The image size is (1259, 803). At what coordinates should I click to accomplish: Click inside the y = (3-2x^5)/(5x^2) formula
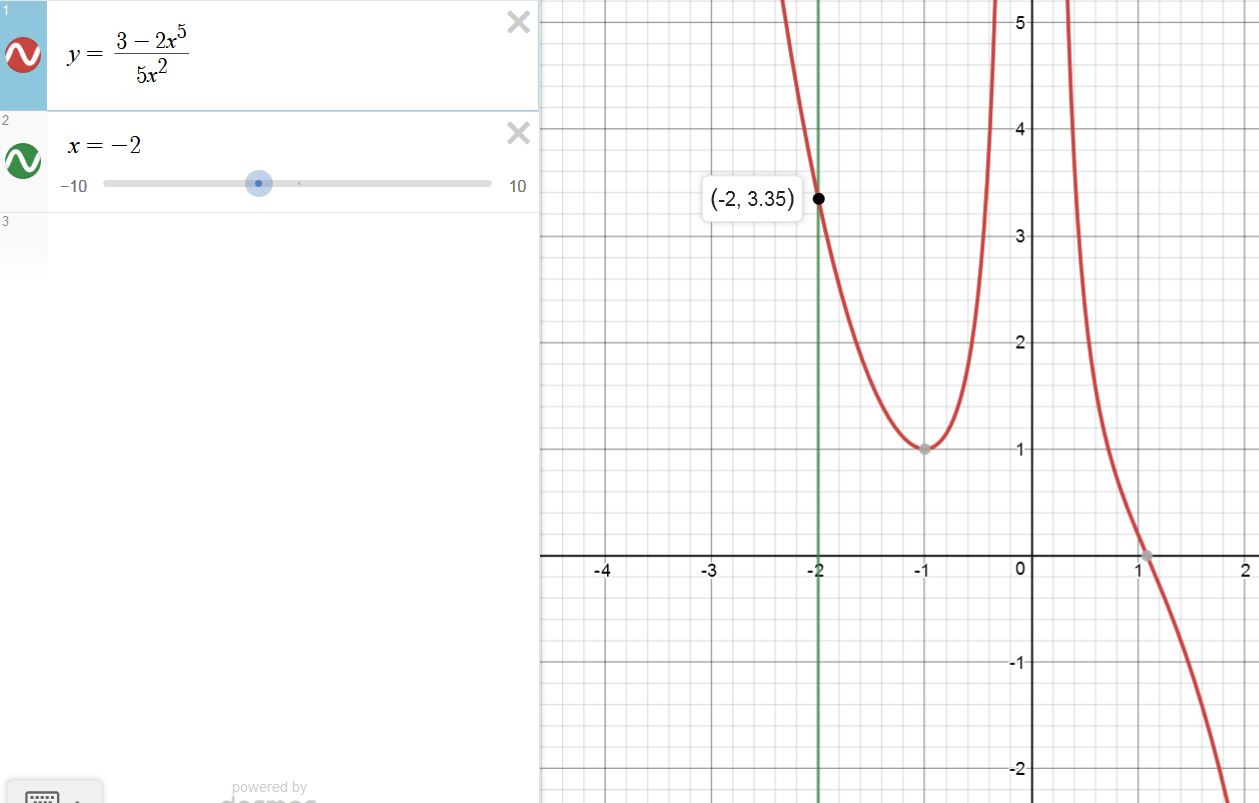click(x=128, y=55)
